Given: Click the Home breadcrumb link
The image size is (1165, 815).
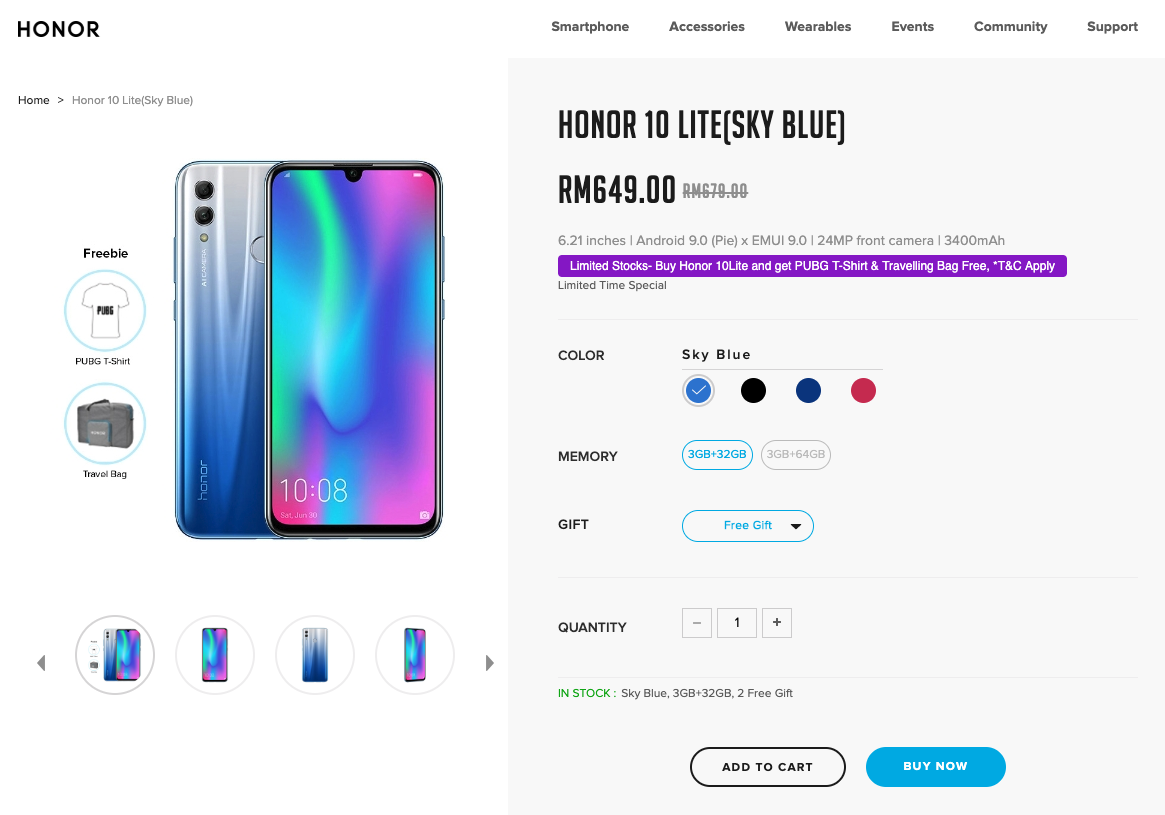Looking at the screenshot, I should (x=33, y=100).
